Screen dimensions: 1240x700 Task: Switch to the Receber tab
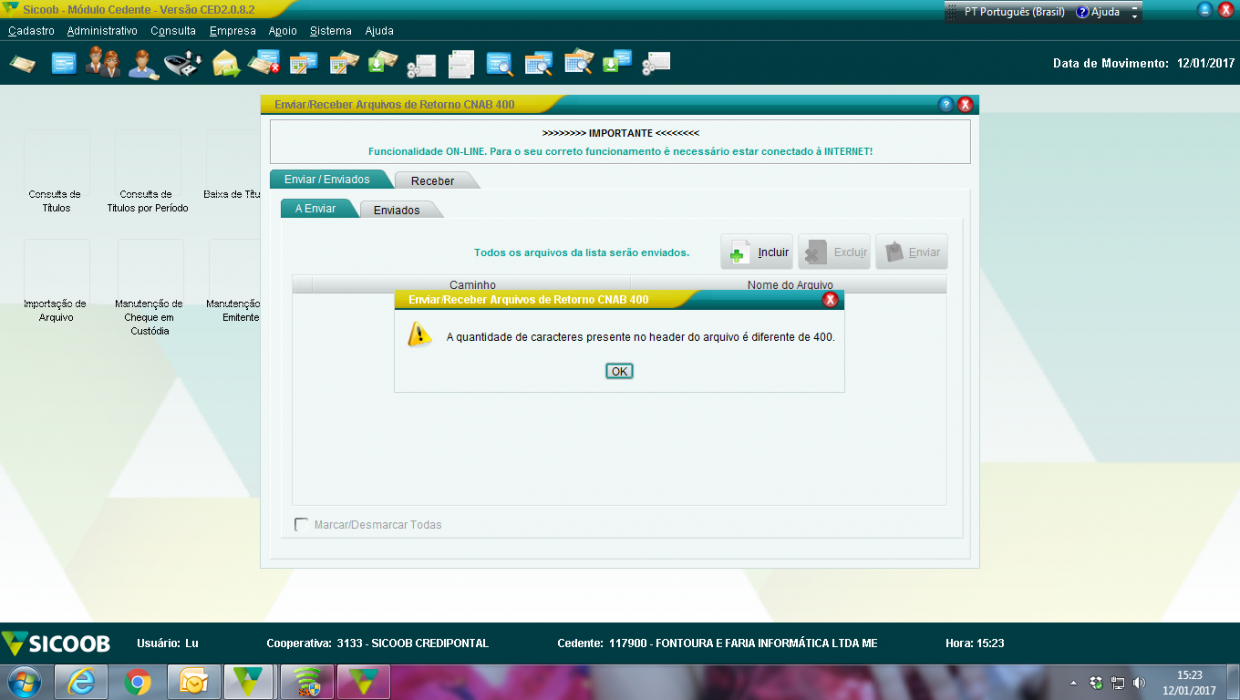click(432, 181)
